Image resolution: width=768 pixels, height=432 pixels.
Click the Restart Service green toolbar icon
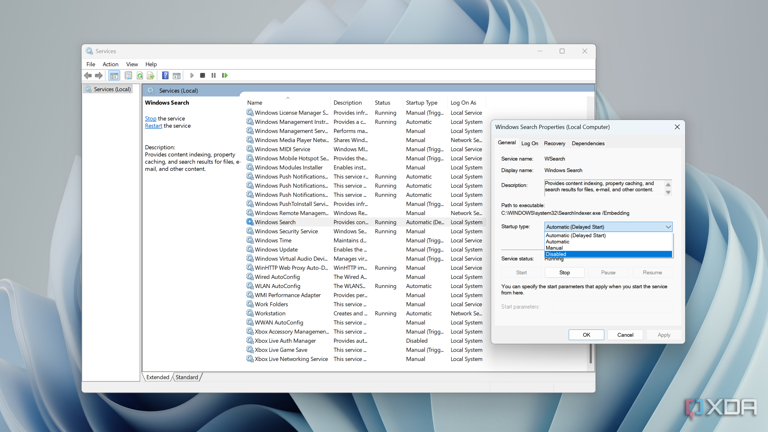click(225, 75)
